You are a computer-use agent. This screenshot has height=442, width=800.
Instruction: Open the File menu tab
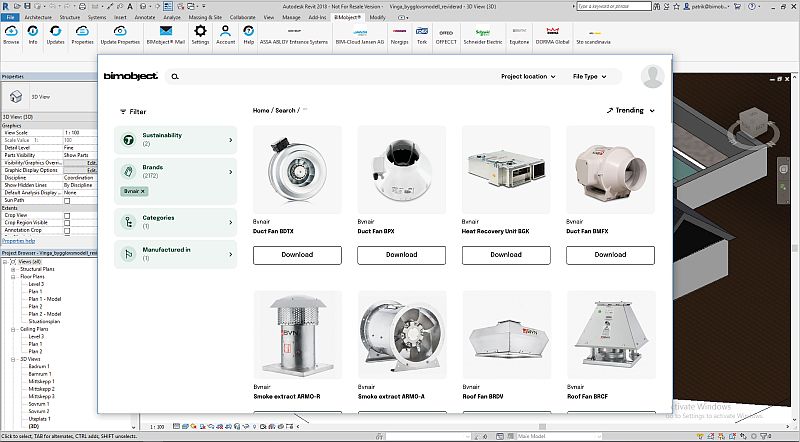click(x=10, y=17)
